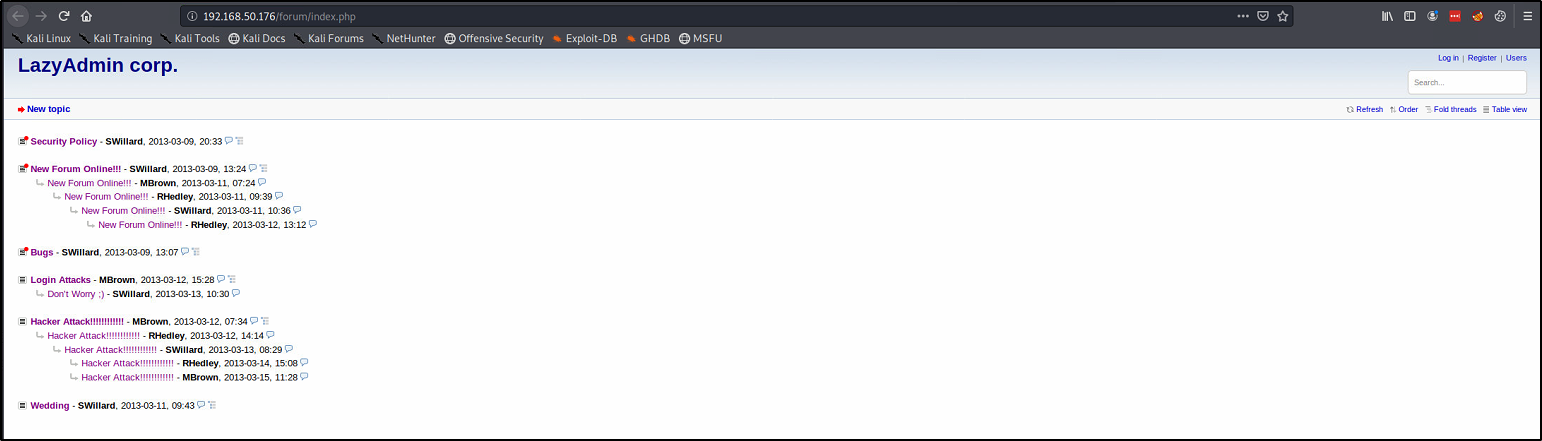Open the cookie extension icon

pyautogui.click(x=1500, y=16)
